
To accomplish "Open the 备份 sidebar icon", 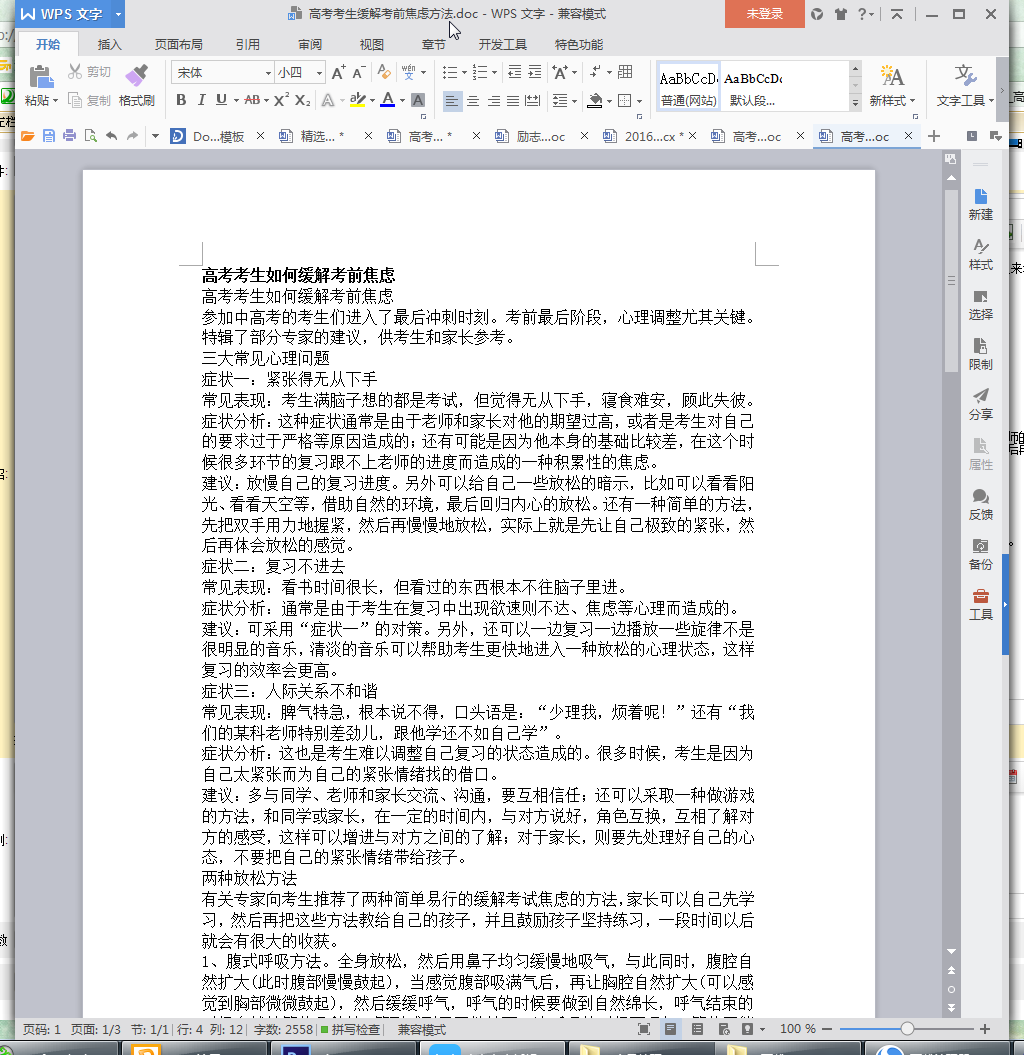I will point(980,554).
